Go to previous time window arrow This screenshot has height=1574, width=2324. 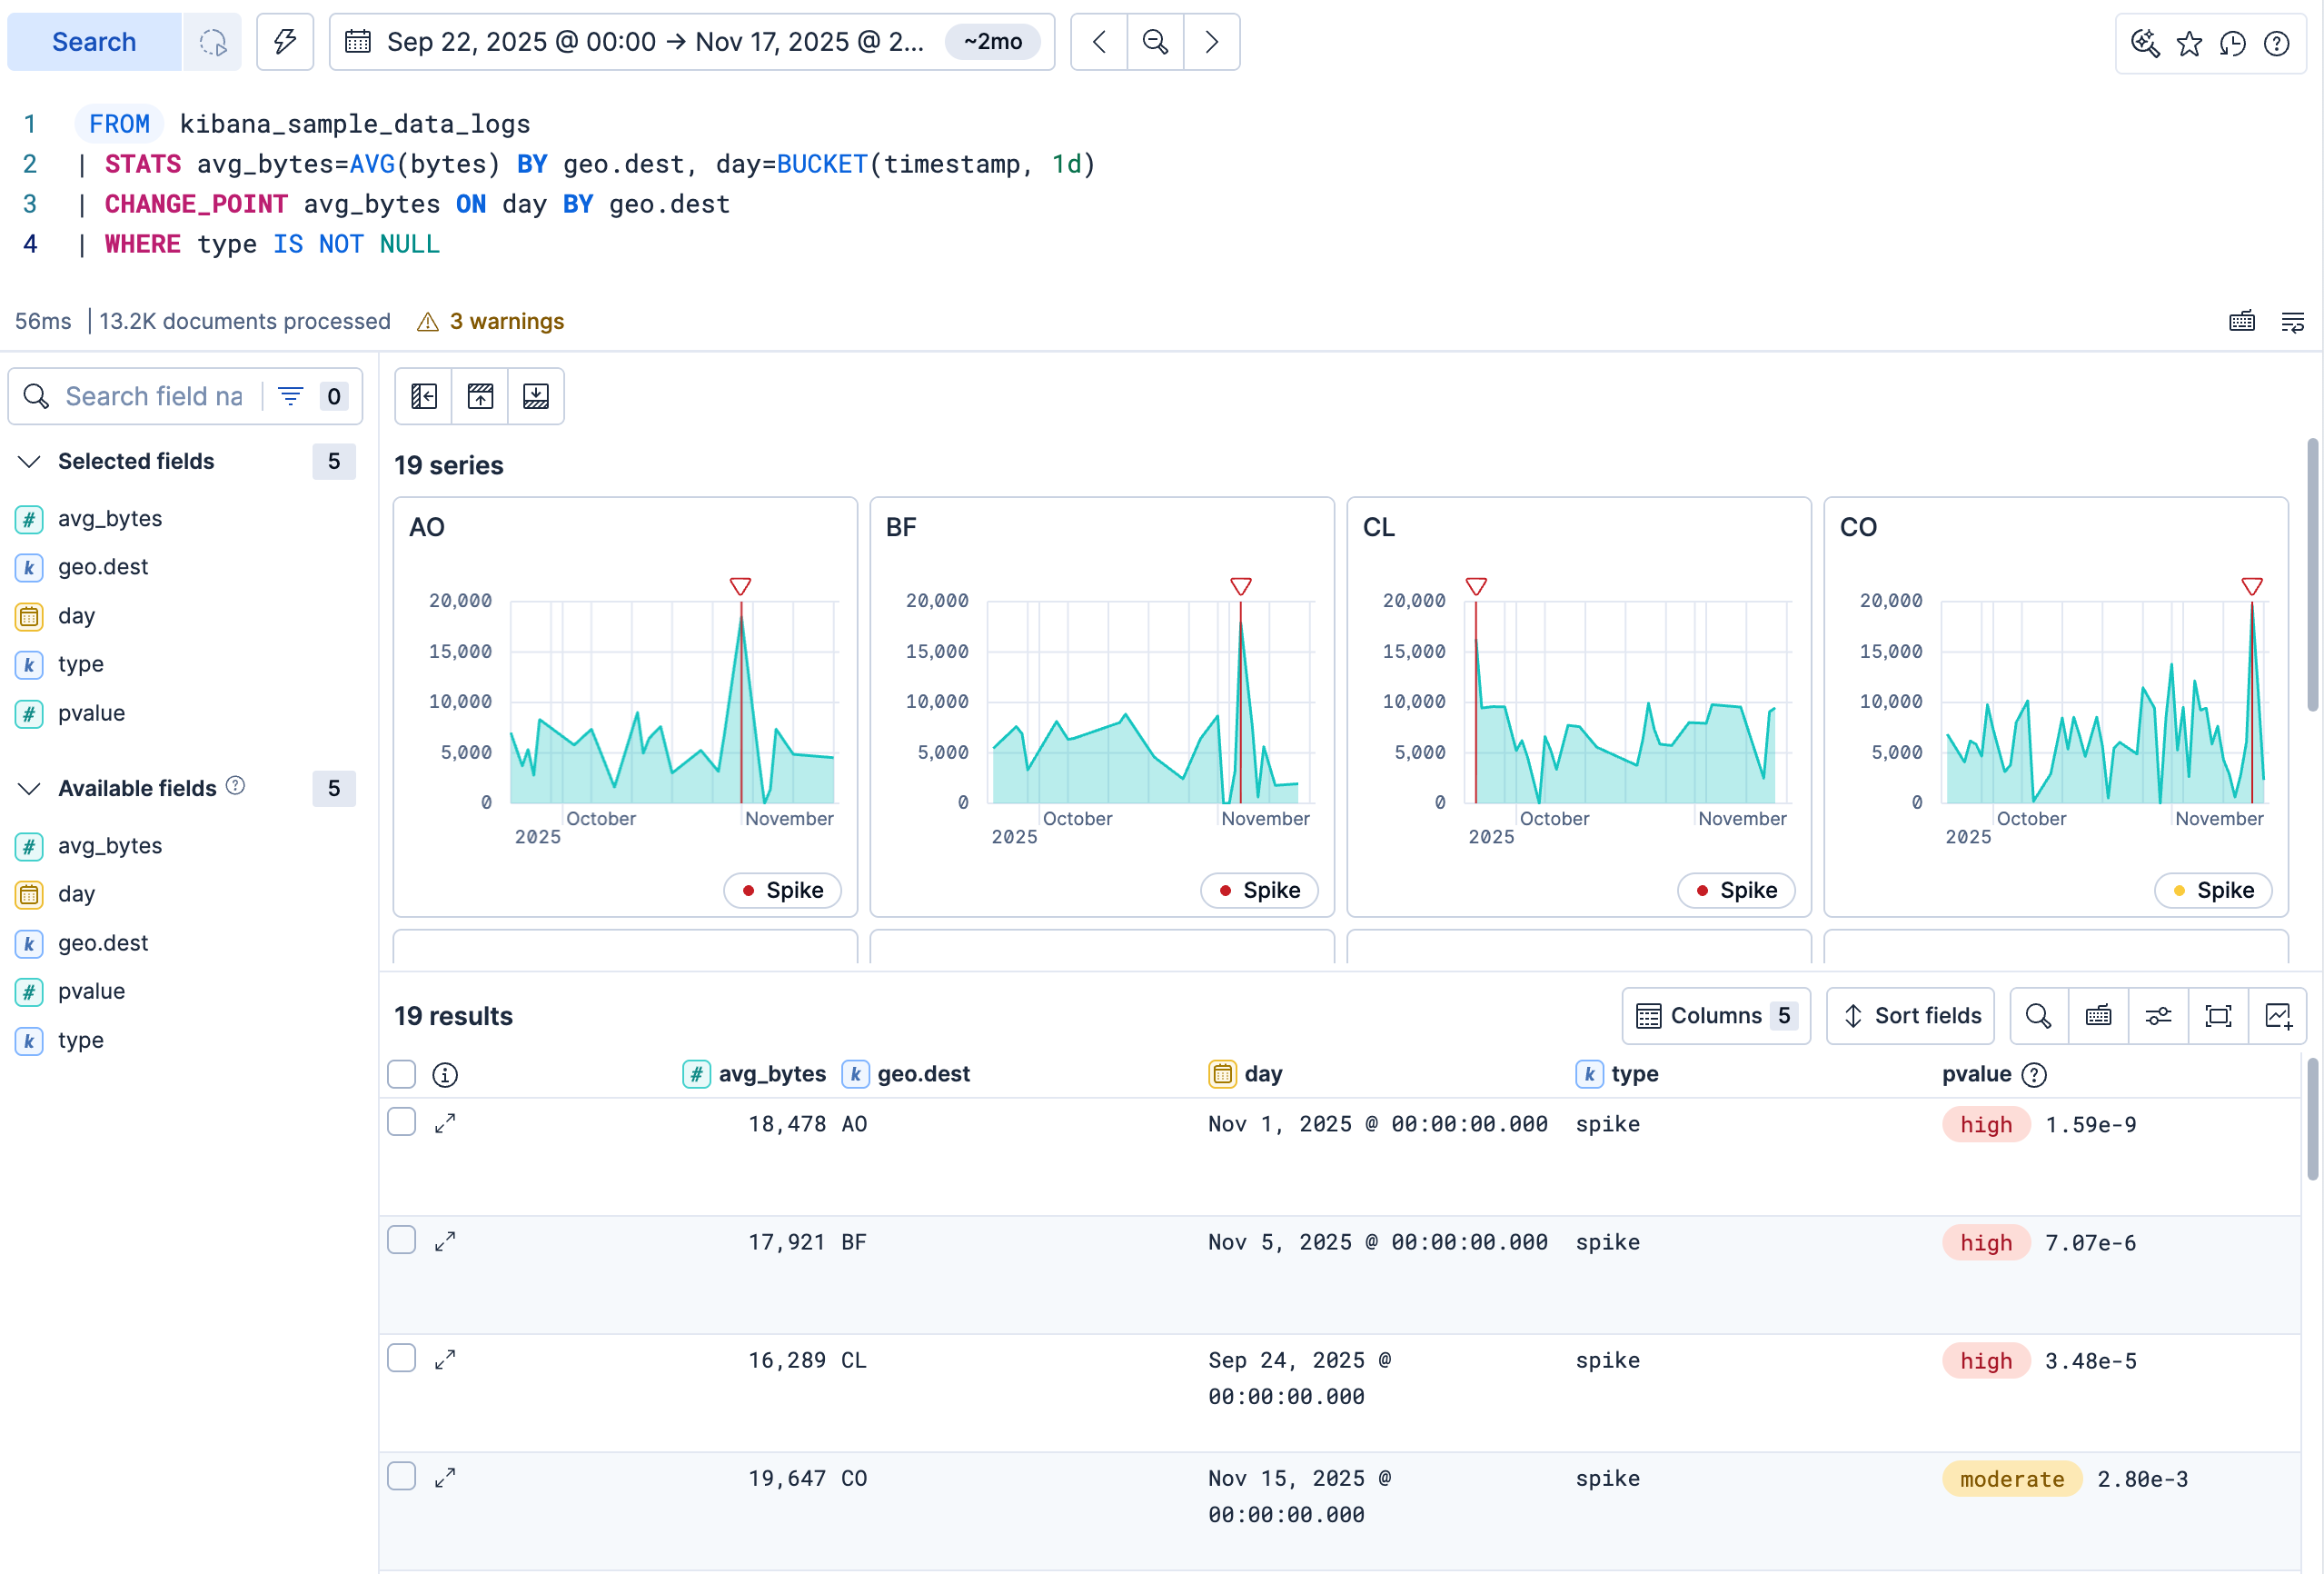click(1099, 42)
